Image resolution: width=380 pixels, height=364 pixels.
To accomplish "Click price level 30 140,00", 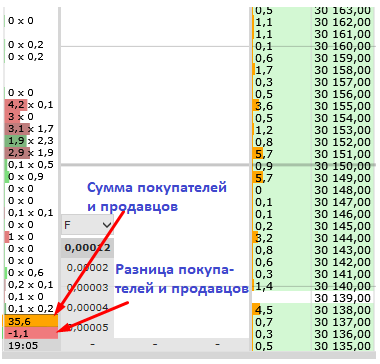I will click(342, 286).
